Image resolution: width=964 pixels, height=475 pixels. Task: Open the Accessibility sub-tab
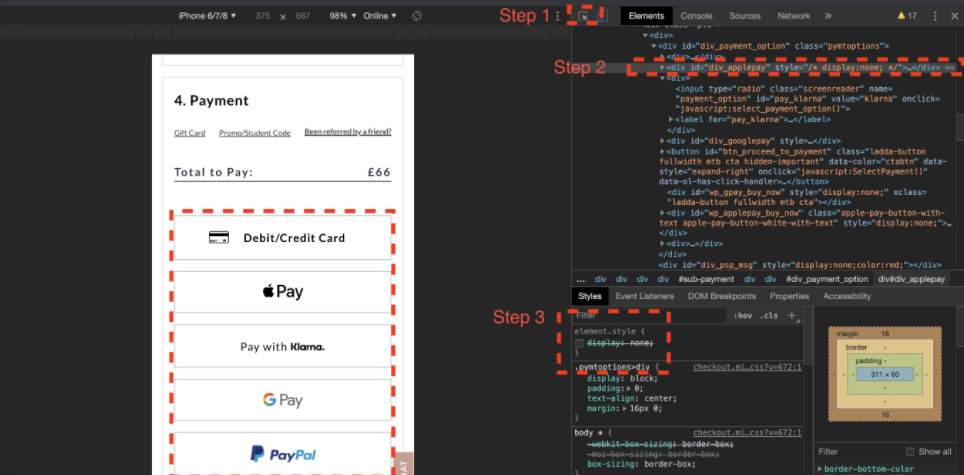tap(847, 296)
